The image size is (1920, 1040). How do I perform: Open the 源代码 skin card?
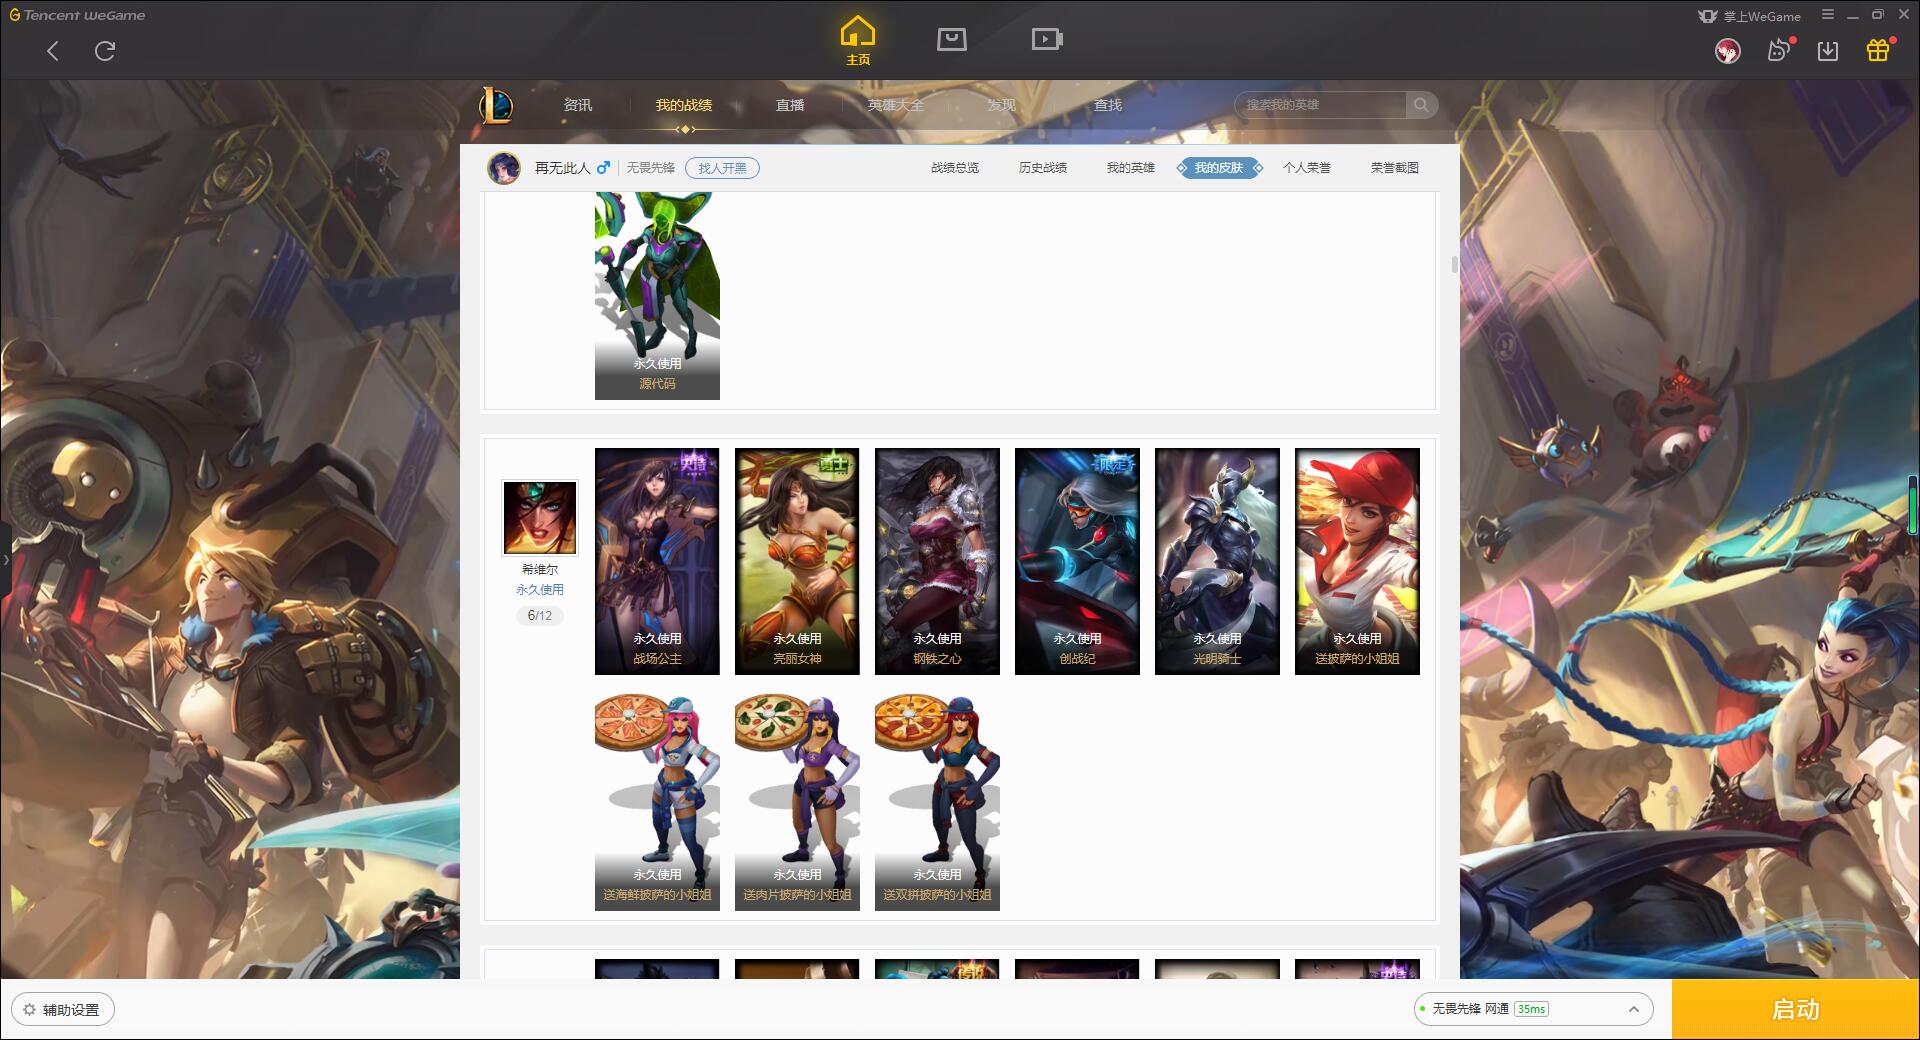(x=657, y=296)
